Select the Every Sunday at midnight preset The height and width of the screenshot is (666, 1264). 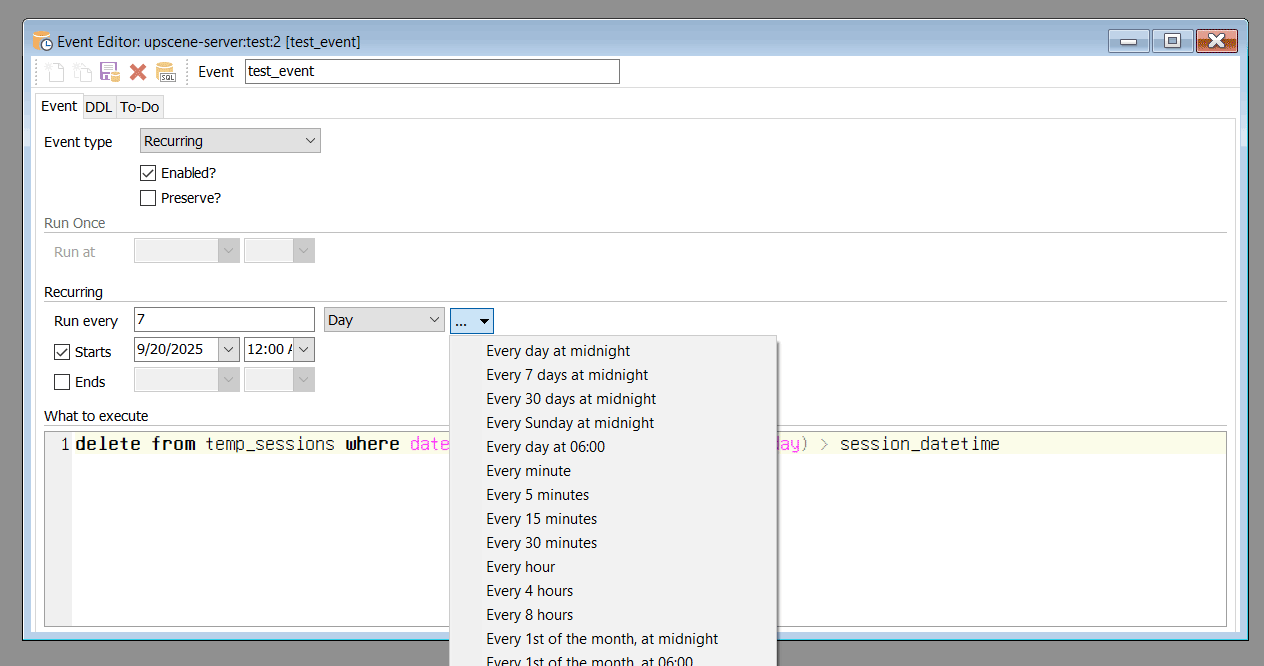(x=569, y=422)
